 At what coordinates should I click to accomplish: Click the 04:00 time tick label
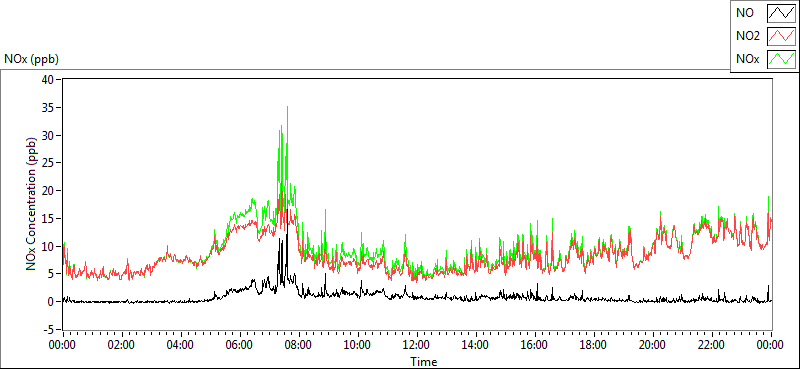click(x=180, y=345)
